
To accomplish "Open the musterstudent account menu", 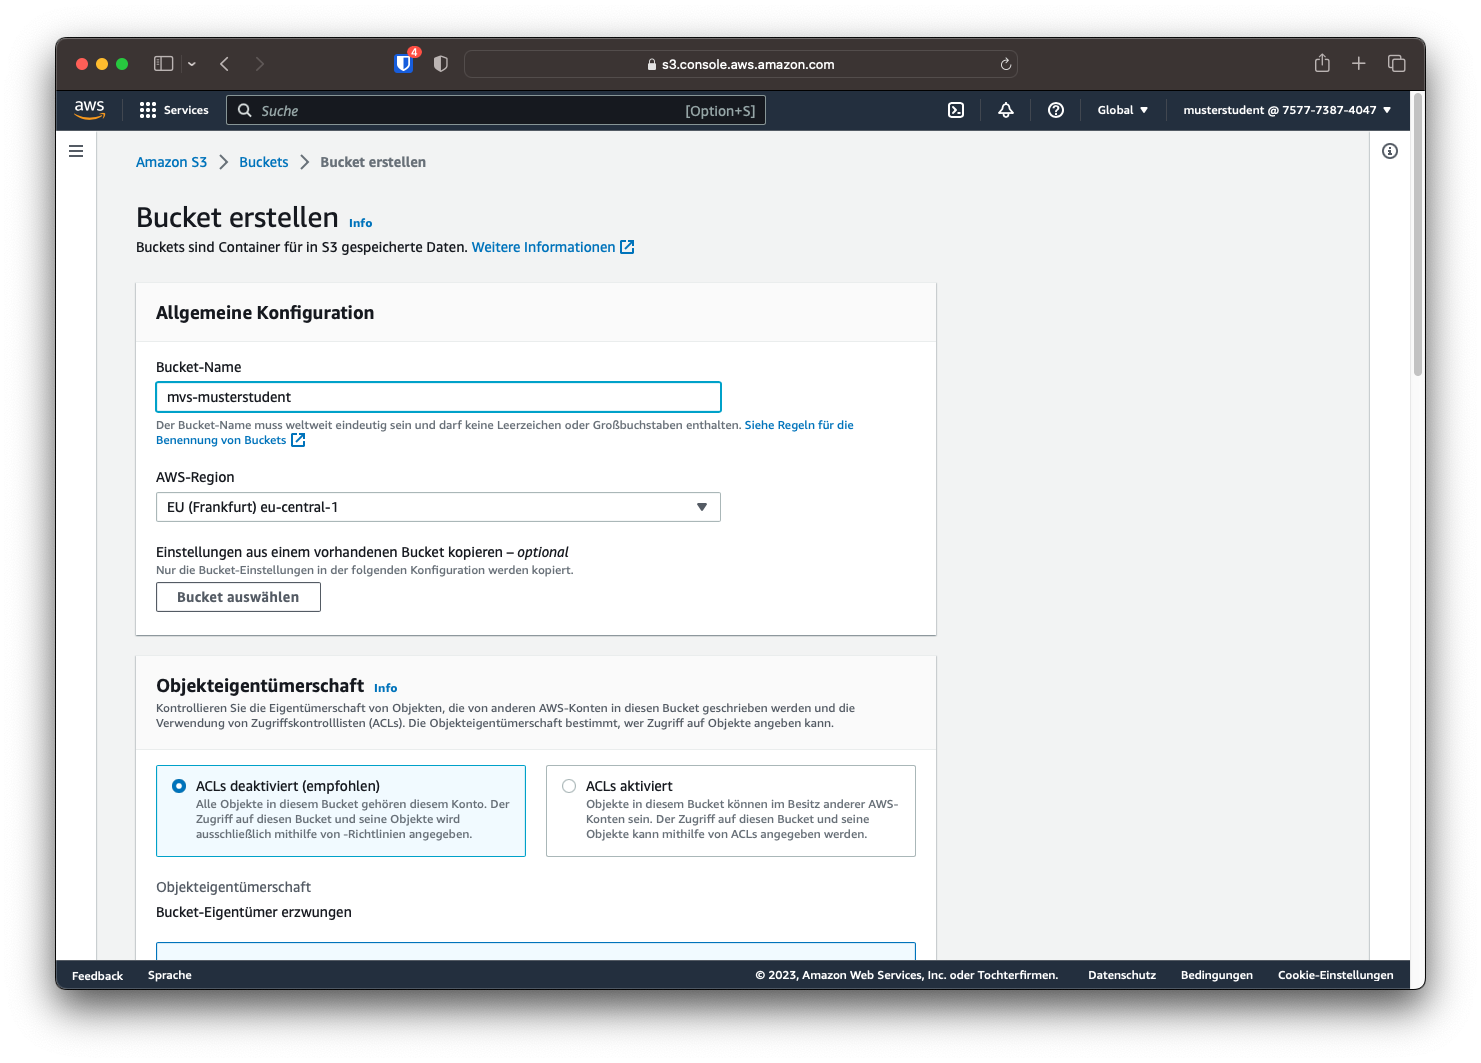I will pos(1287,110).
